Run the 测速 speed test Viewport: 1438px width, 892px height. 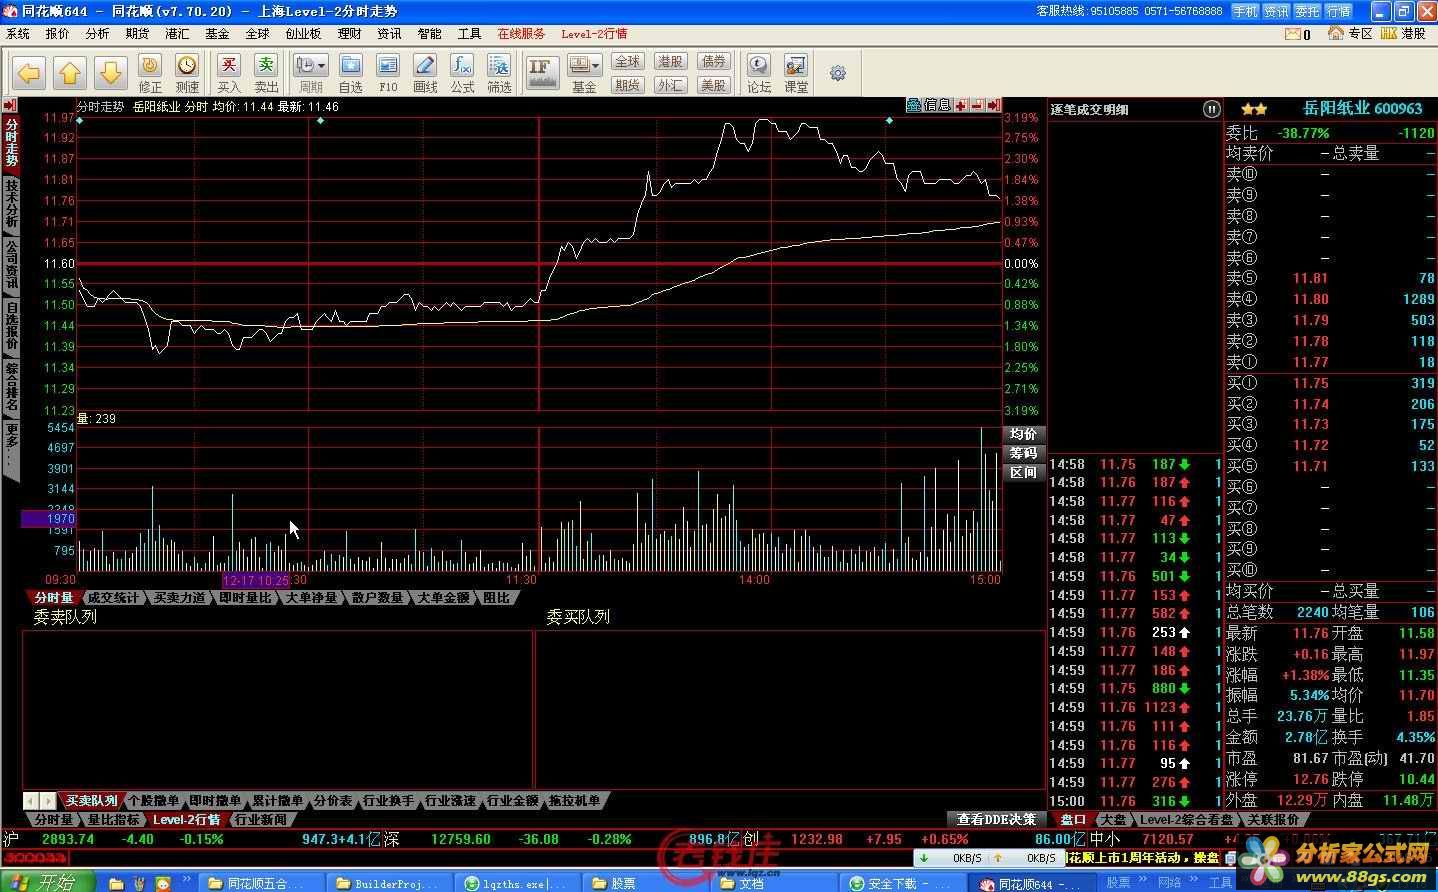click(x=187, y=74)
